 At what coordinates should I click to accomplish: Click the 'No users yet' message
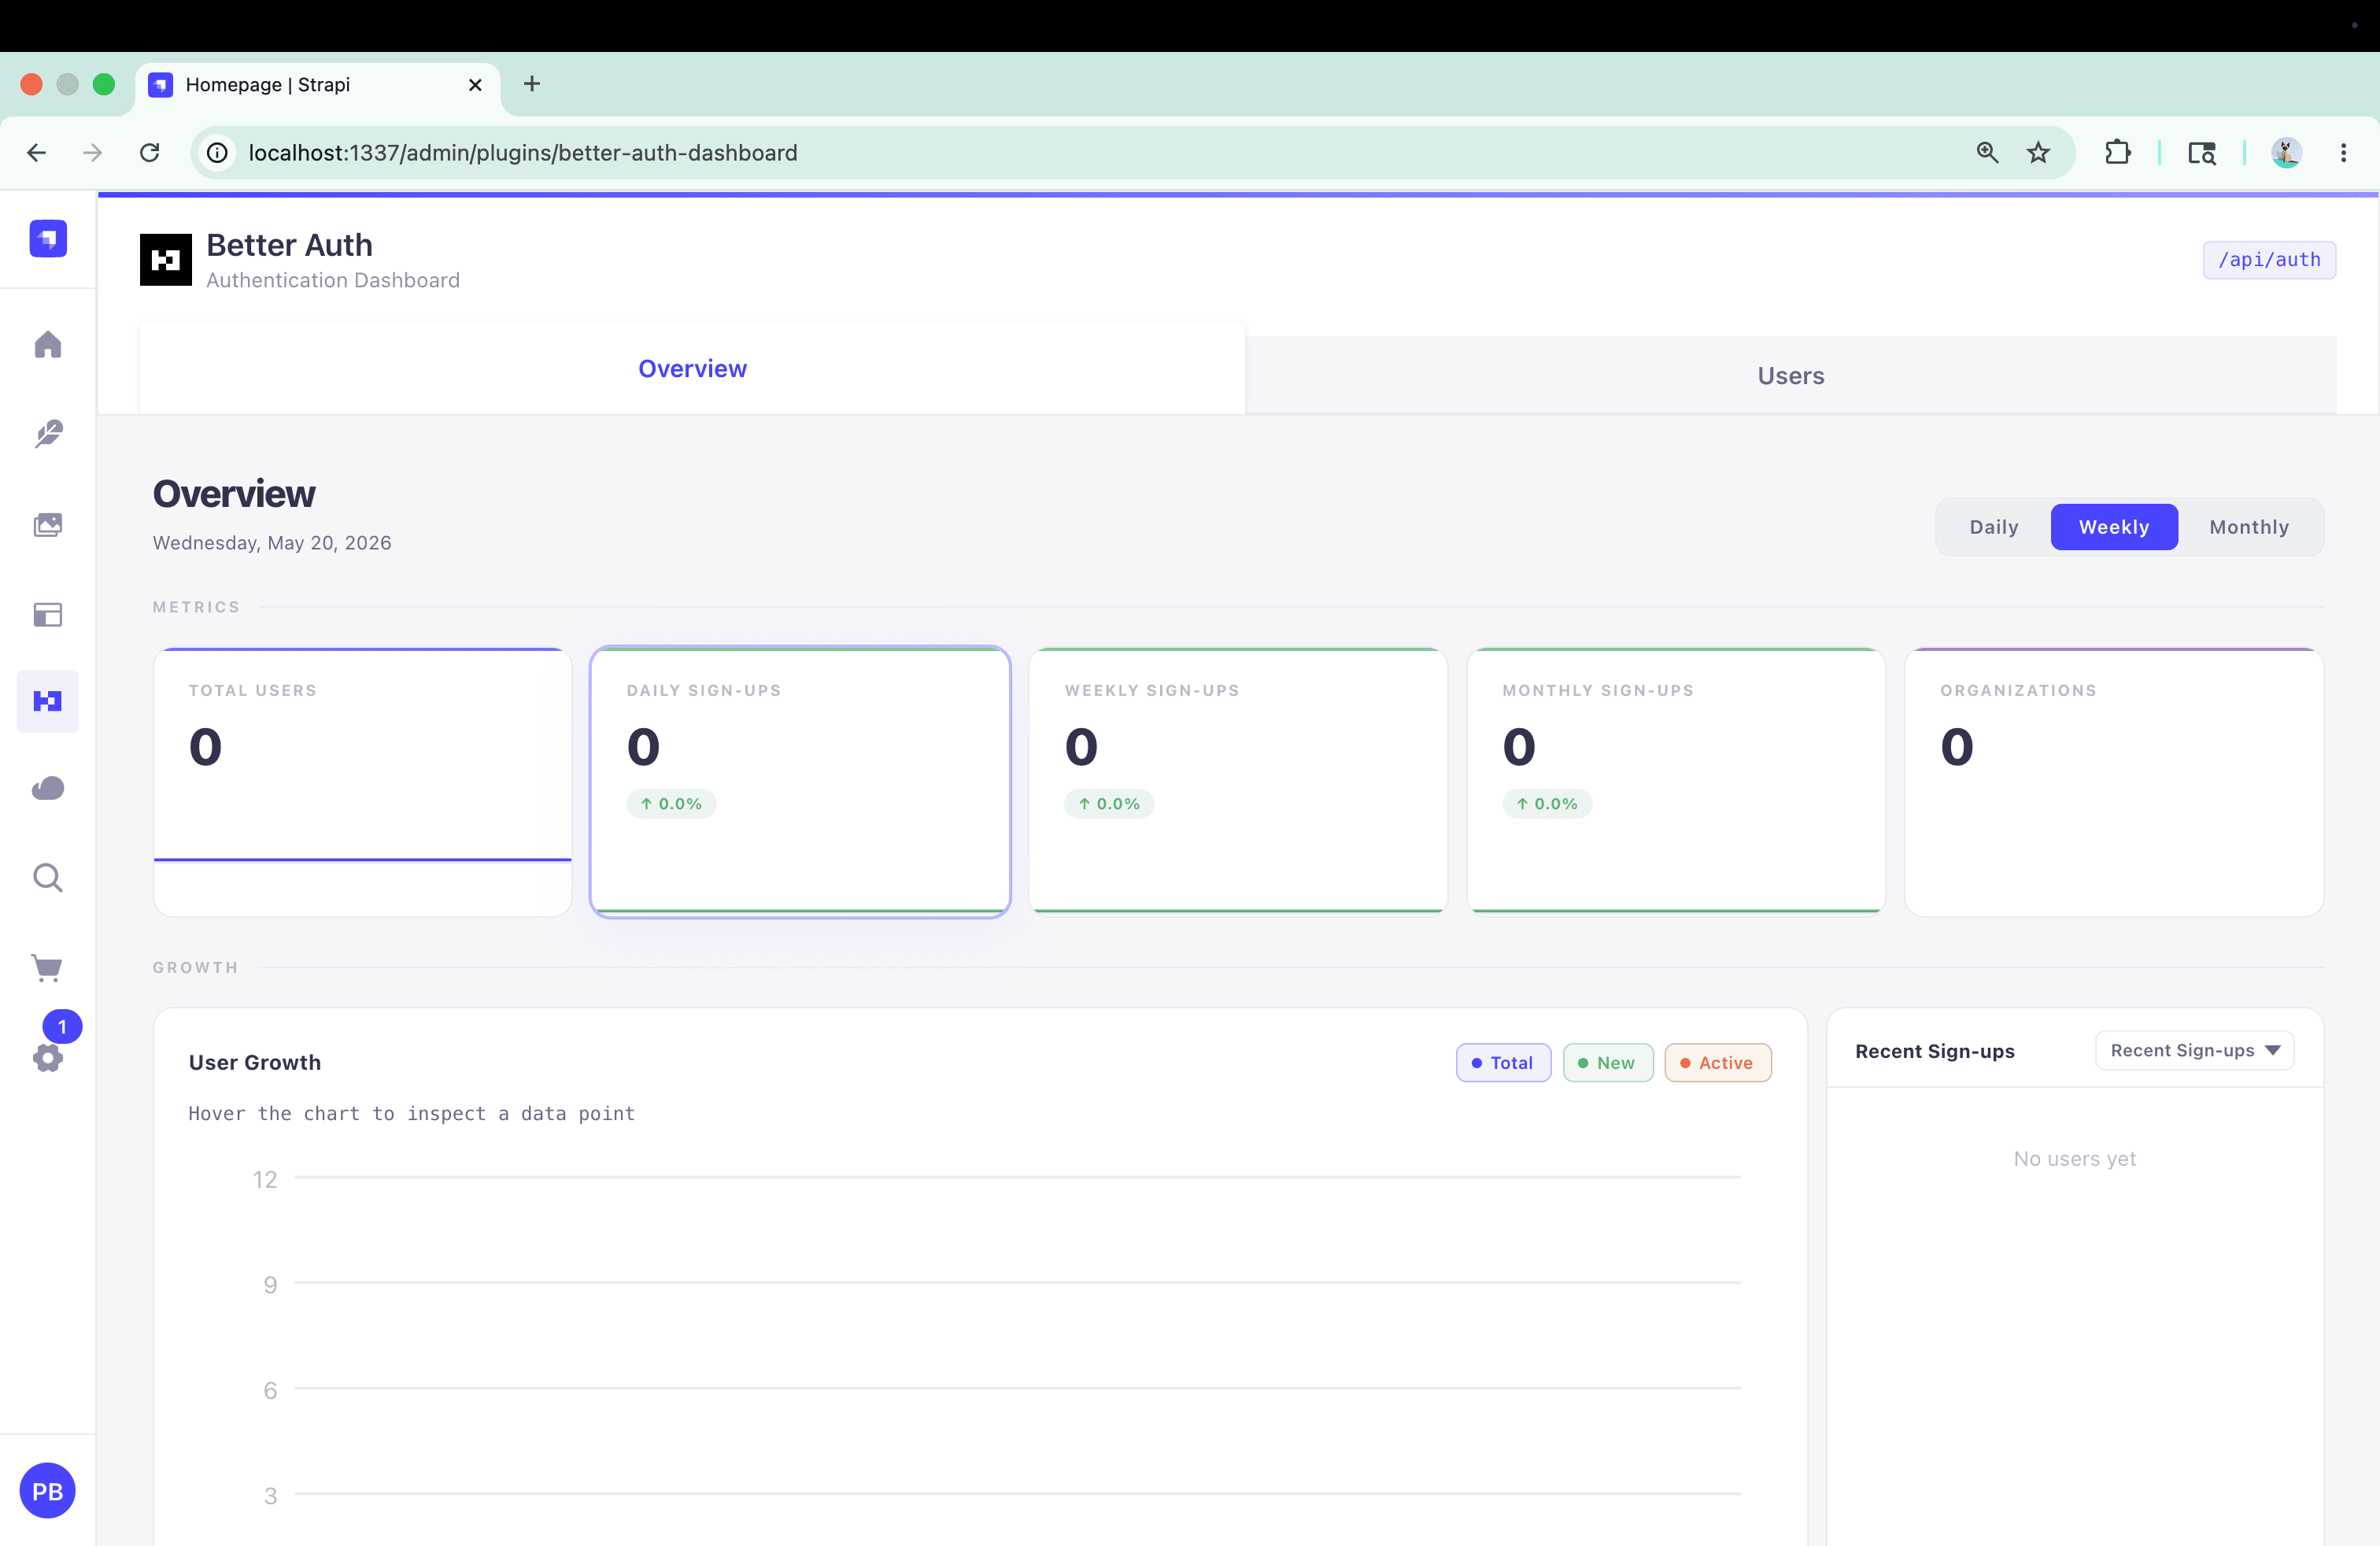(2075, 1159)
